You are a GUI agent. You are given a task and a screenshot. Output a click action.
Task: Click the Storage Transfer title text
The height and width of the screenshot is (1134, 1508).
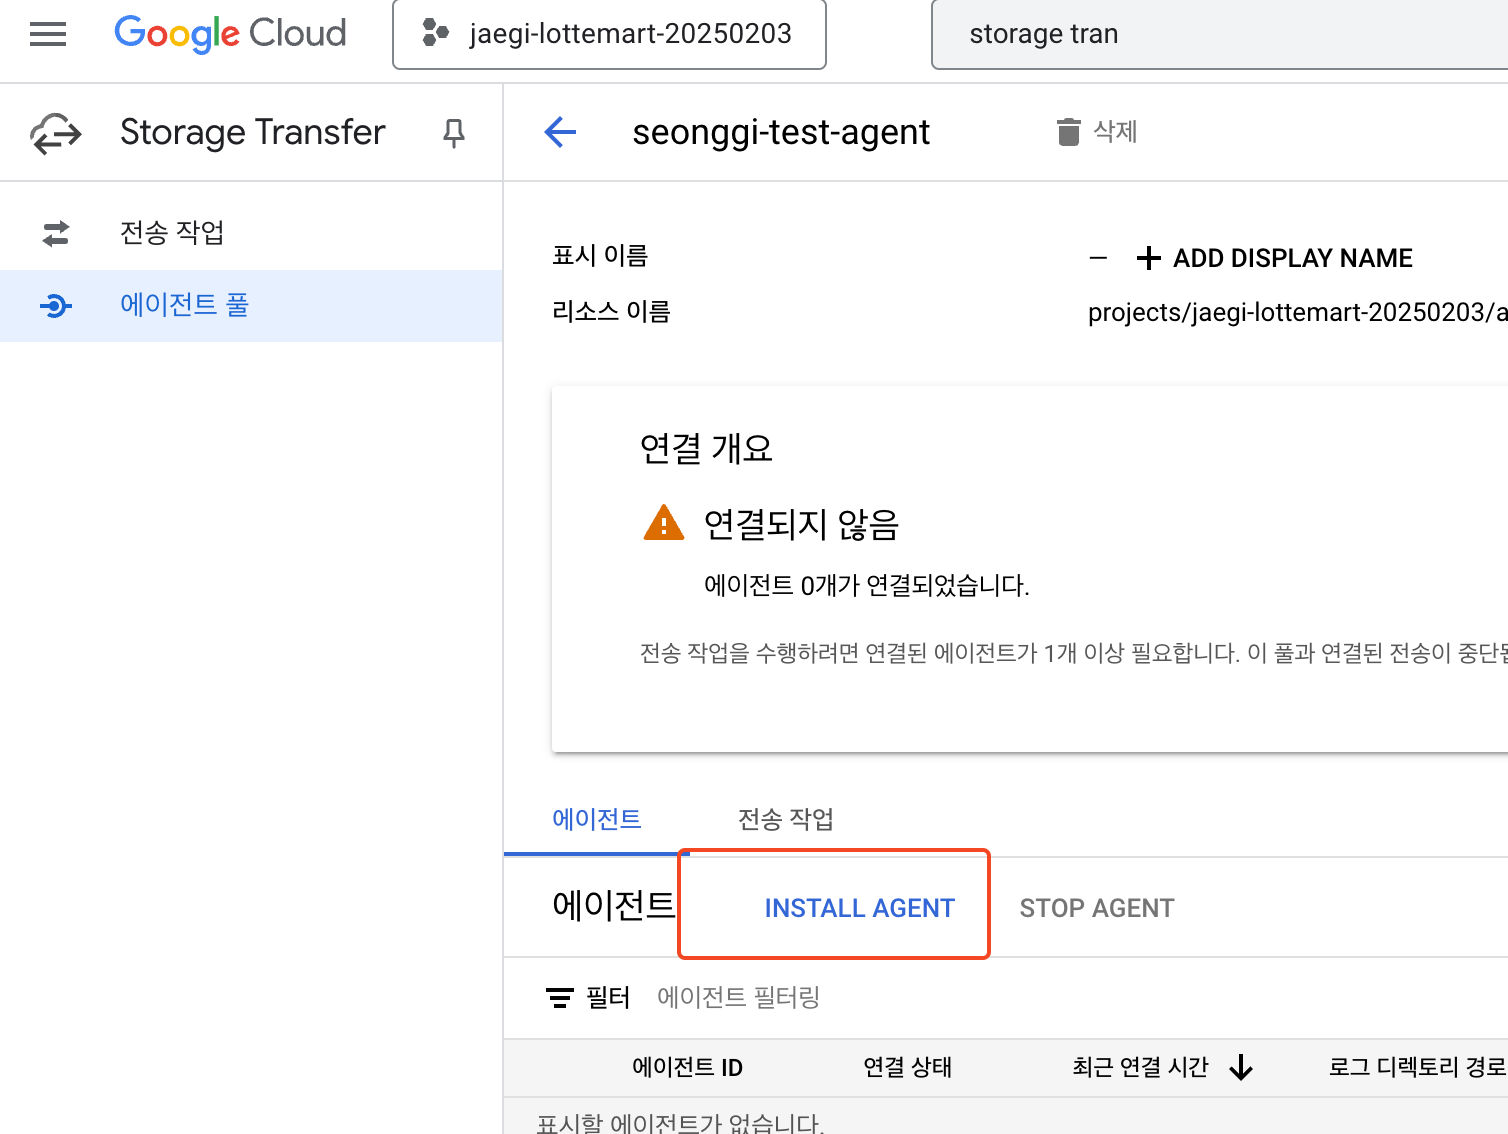tap(253, 132)
